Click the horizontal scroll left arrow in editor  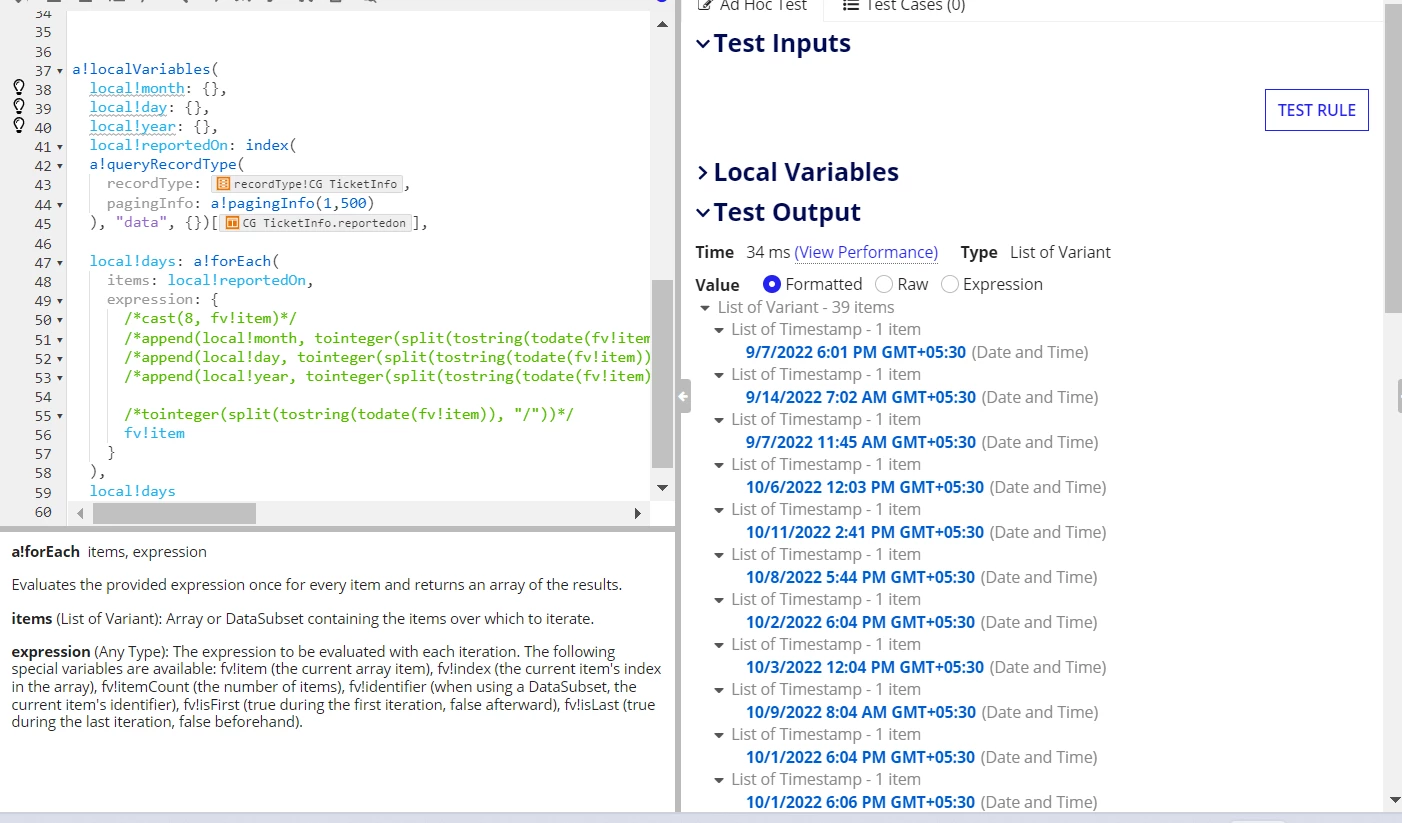(x=81, y=513)
